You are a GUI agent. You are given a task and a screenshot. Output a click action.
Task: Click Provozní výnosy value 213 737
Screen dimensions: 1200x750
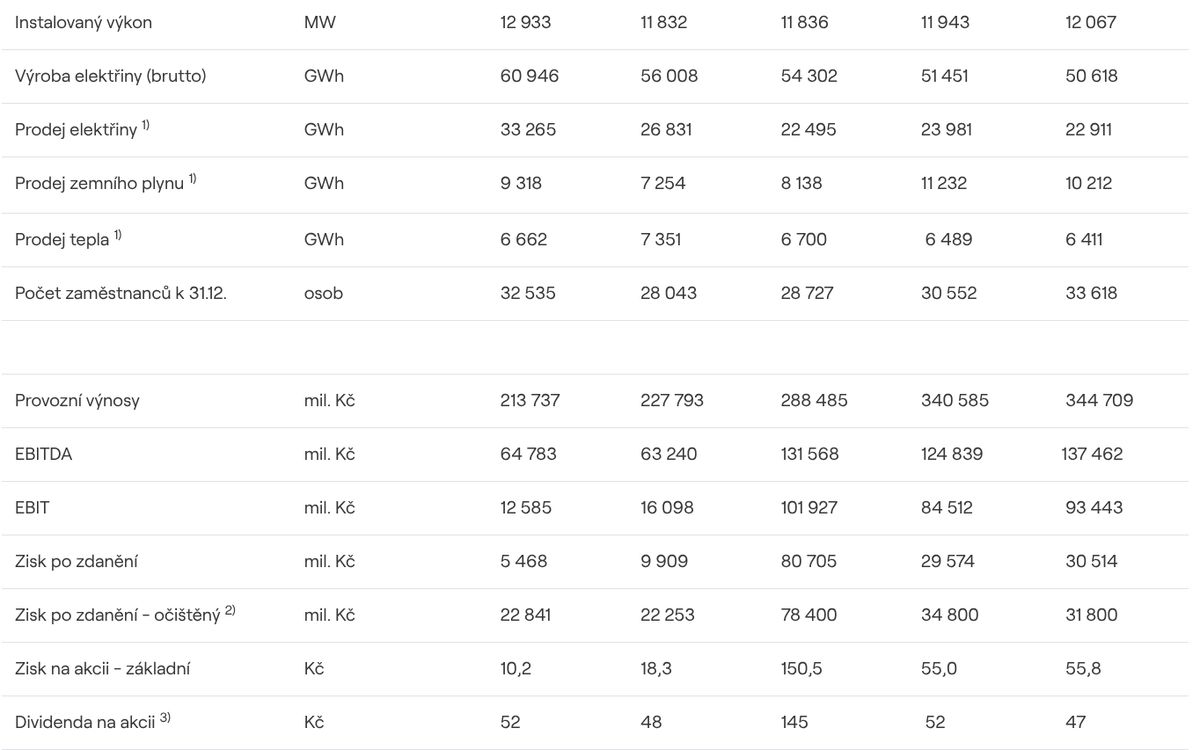coord(530,400)
